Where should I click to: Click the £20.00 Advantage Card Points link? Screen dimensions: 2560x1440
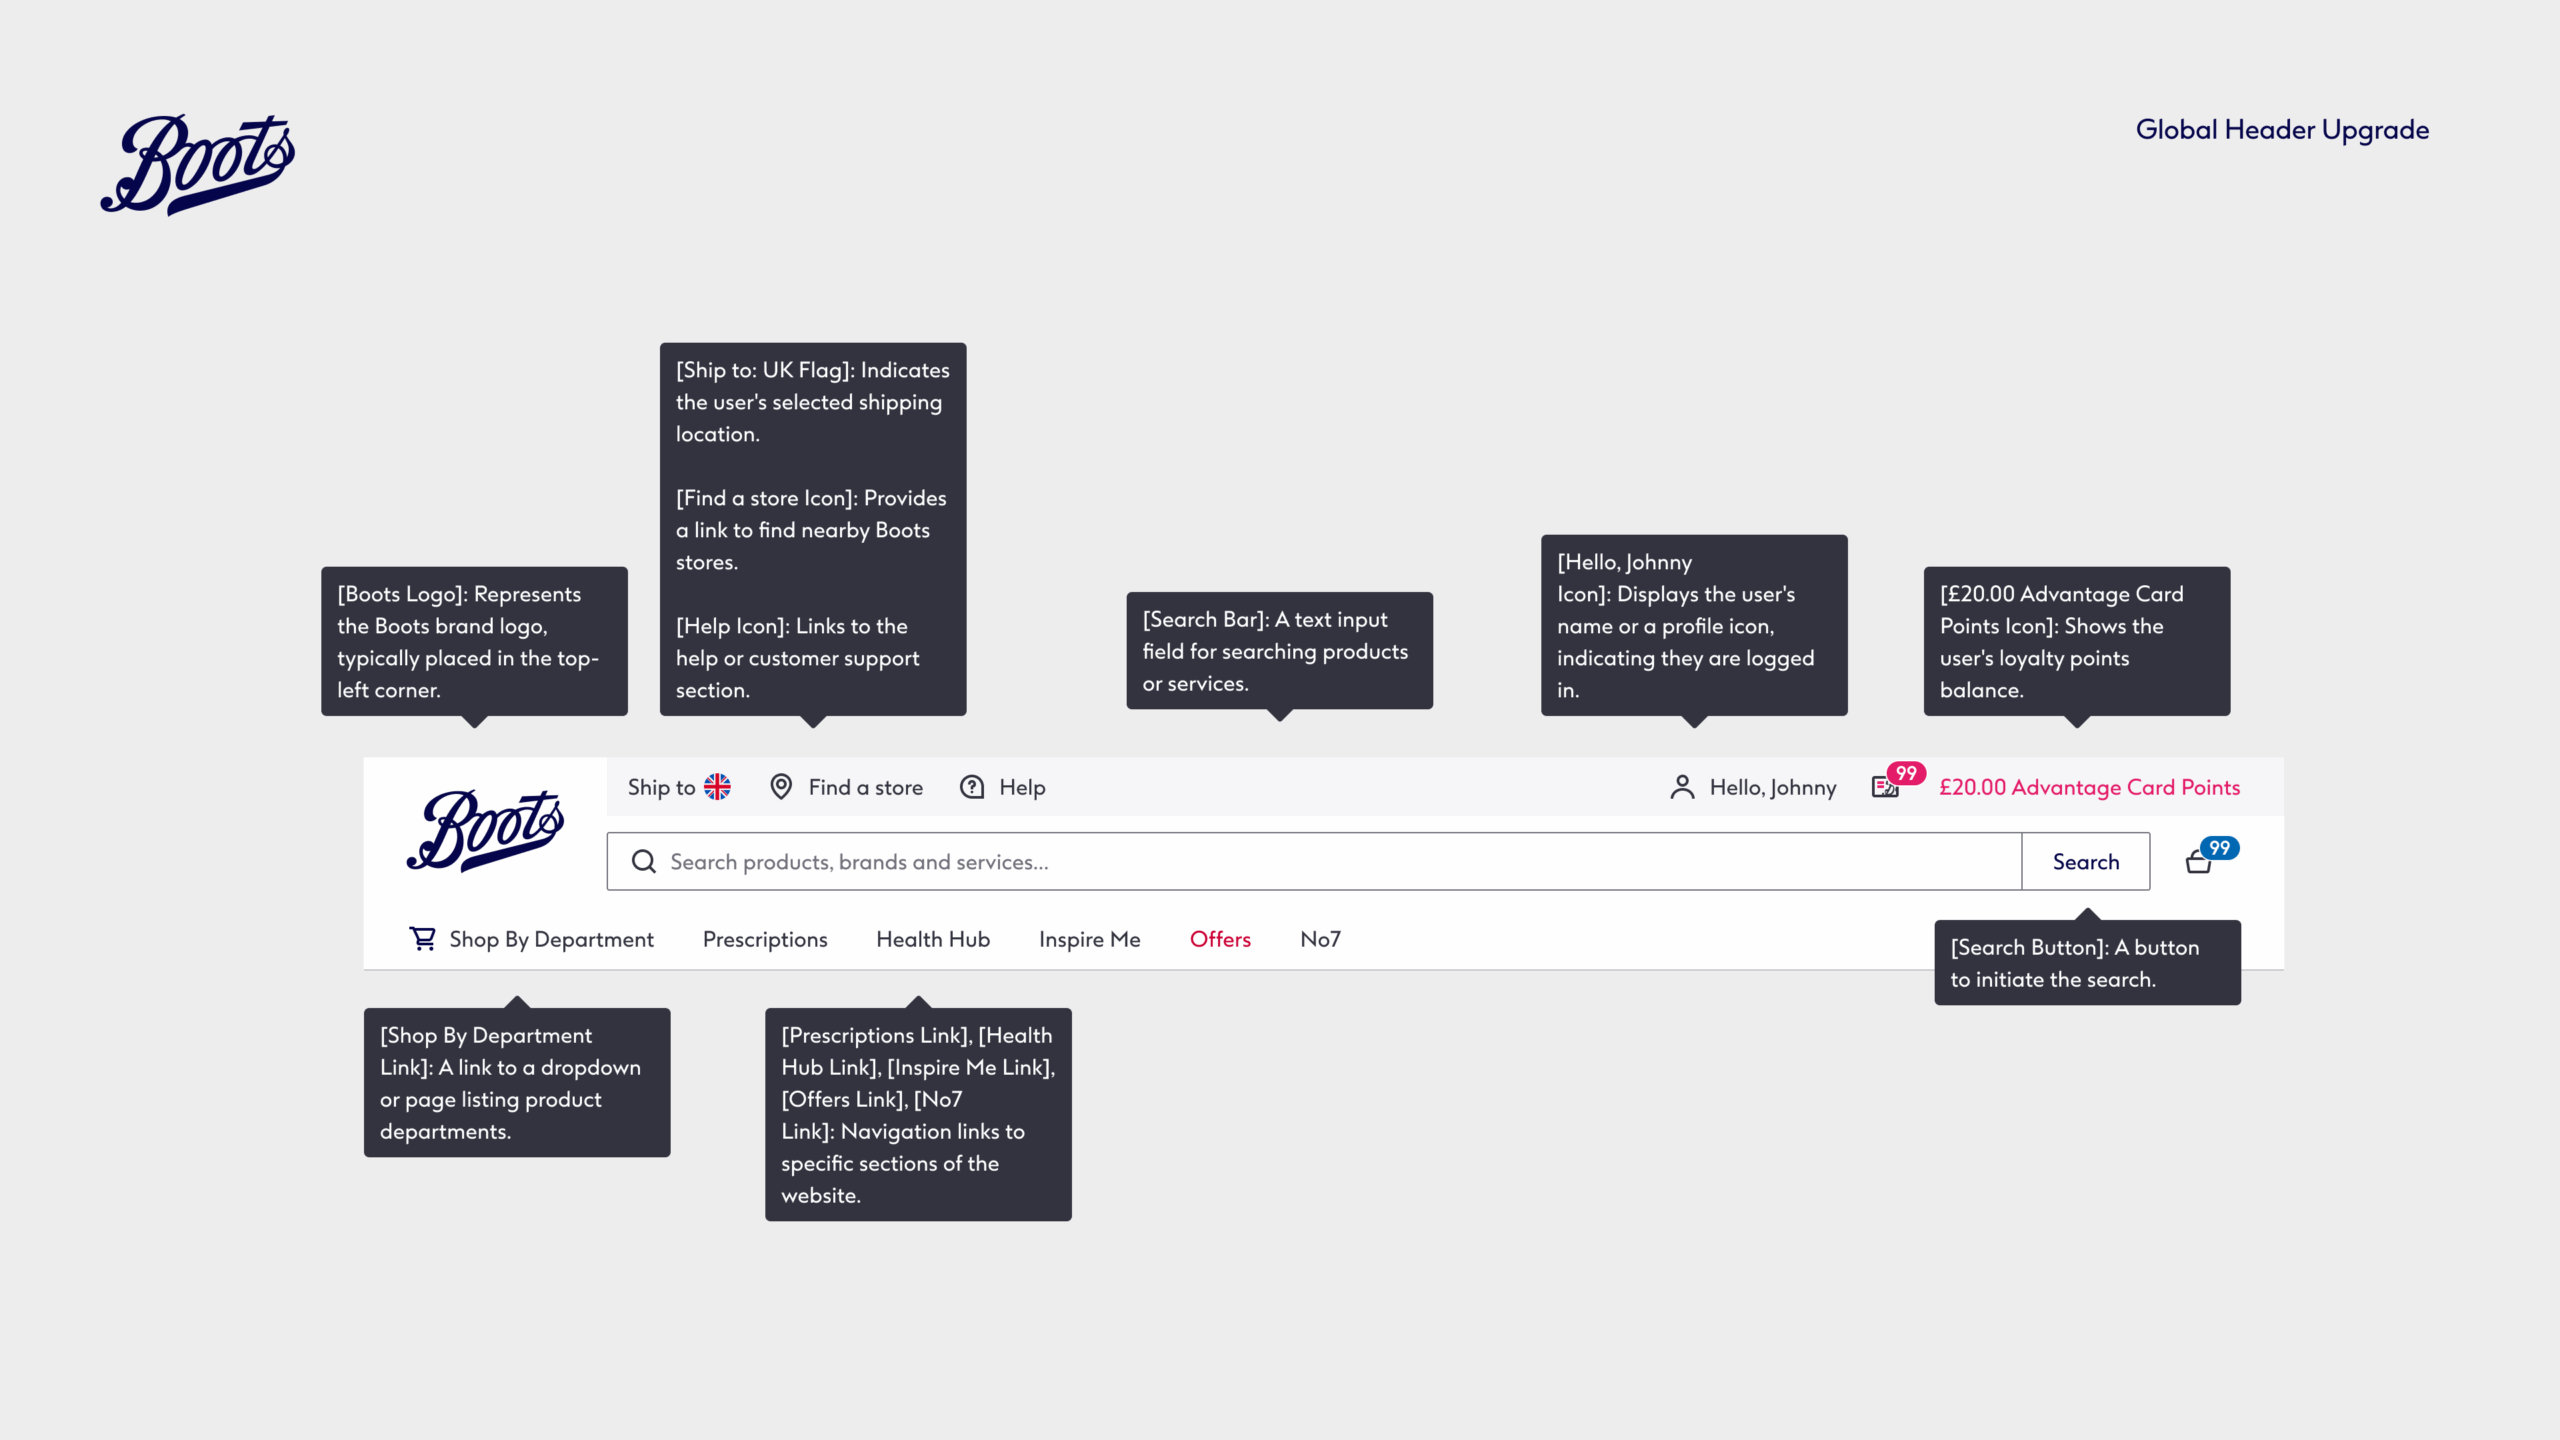tap(2089, 788)
